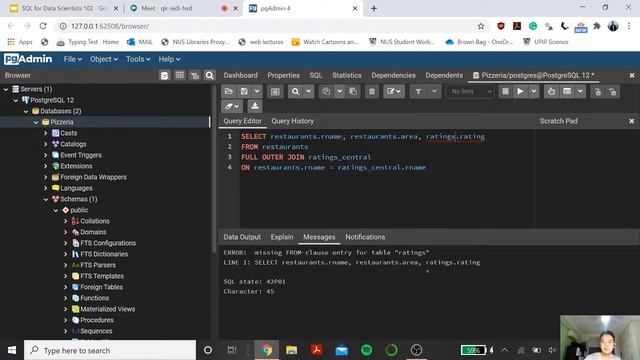Open the NUS Libraries Proxy bookmark
Screen dimensions: 640x360
(195, 42)
